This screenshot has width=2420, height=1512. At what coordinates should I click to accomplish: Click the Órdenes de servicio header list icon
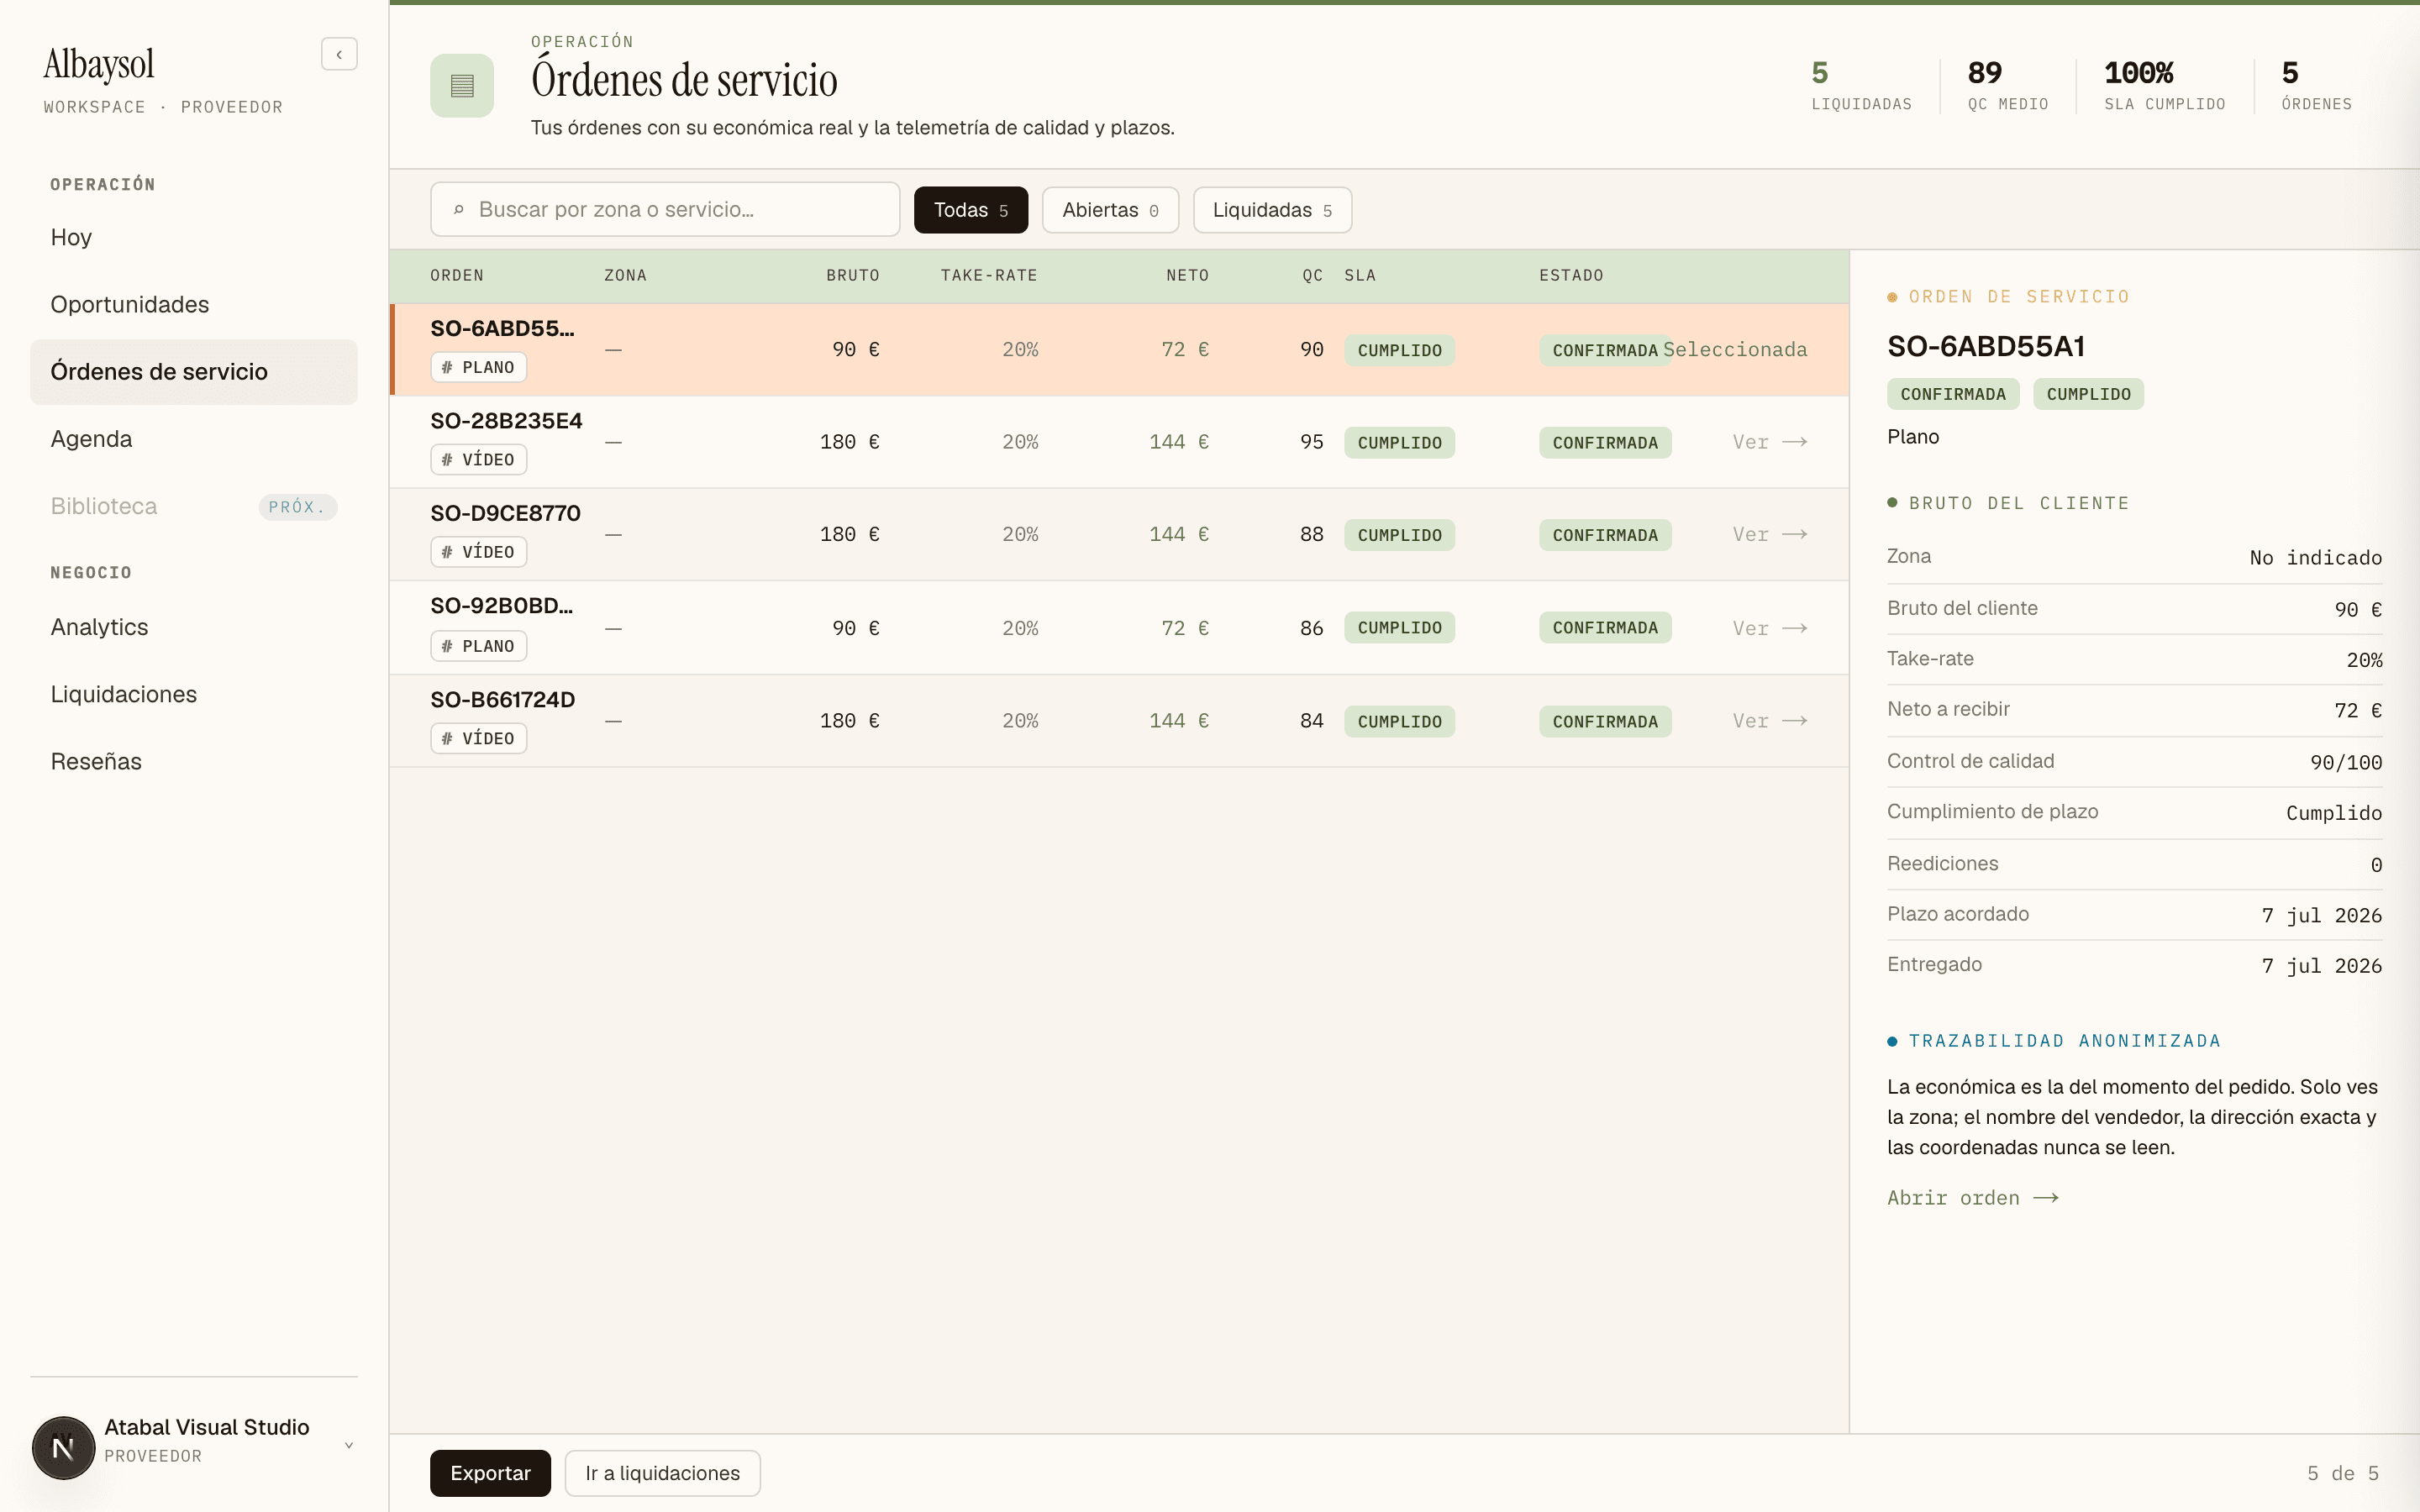pos(462,86)
